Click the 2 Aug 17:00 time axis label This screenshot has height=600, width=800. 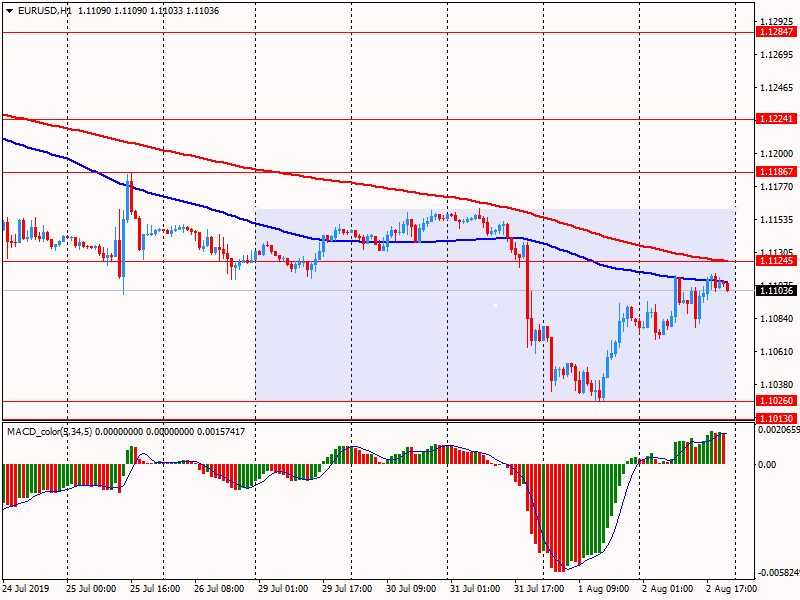click(732, 589)
